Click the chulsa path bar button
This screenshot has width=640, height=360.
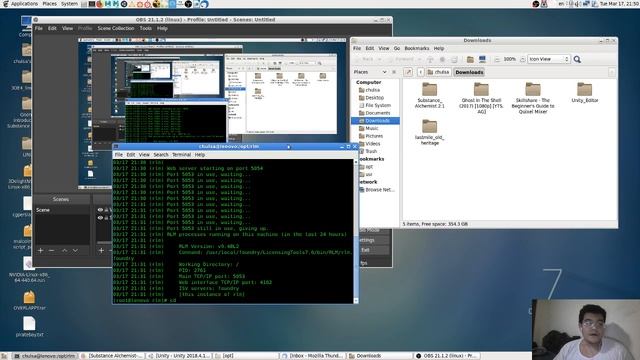pos(438,72)
